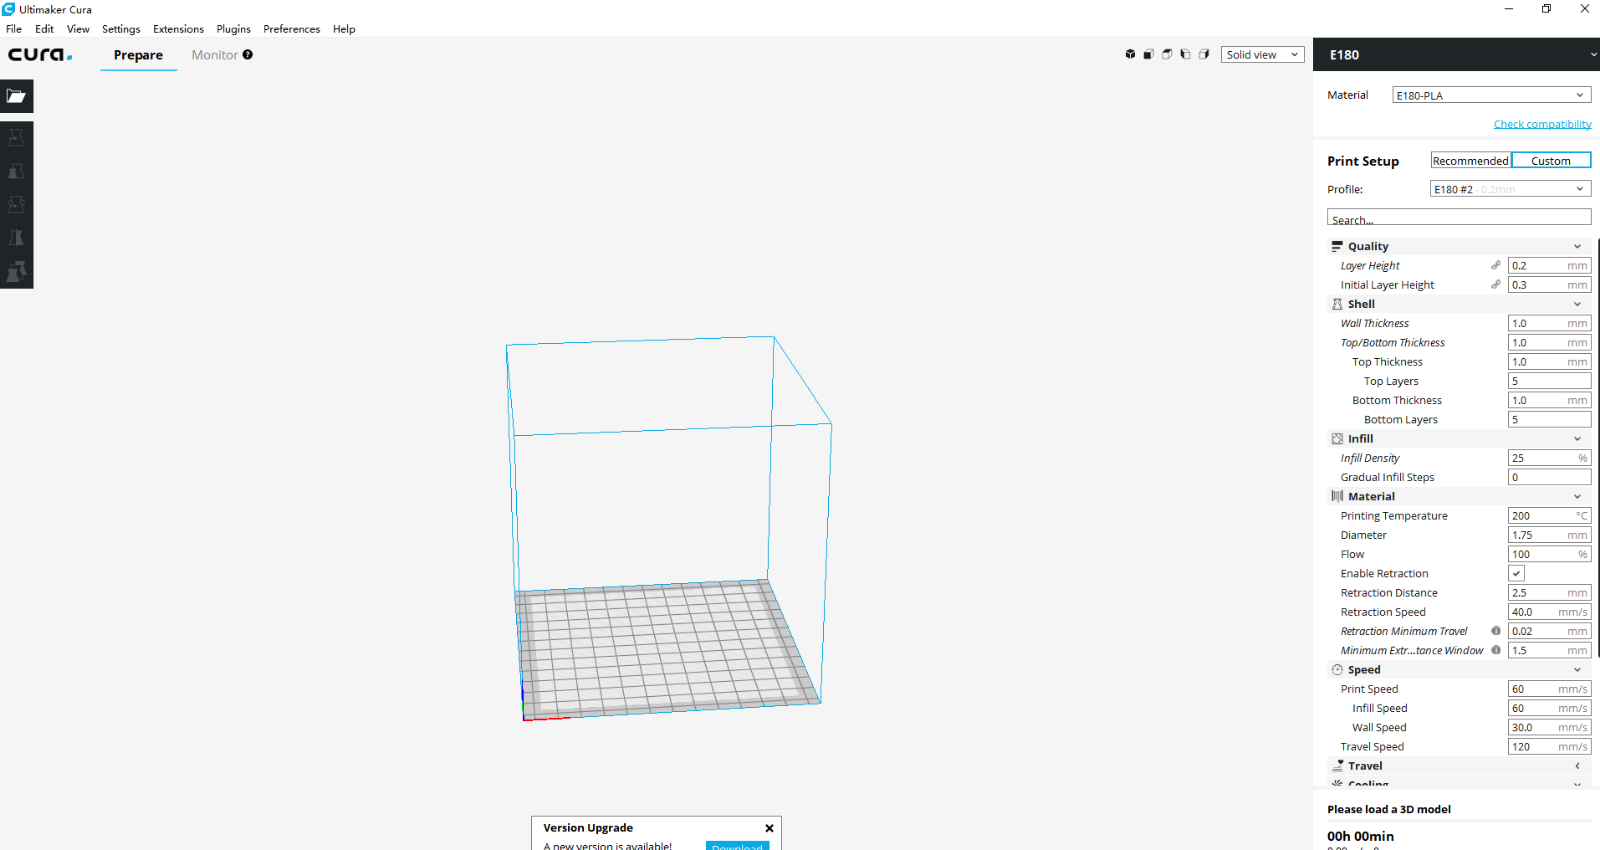Screen dimensions: 1600x850
Task: Switch Print Setup to Recommended mode
Action: [1470, 160]
